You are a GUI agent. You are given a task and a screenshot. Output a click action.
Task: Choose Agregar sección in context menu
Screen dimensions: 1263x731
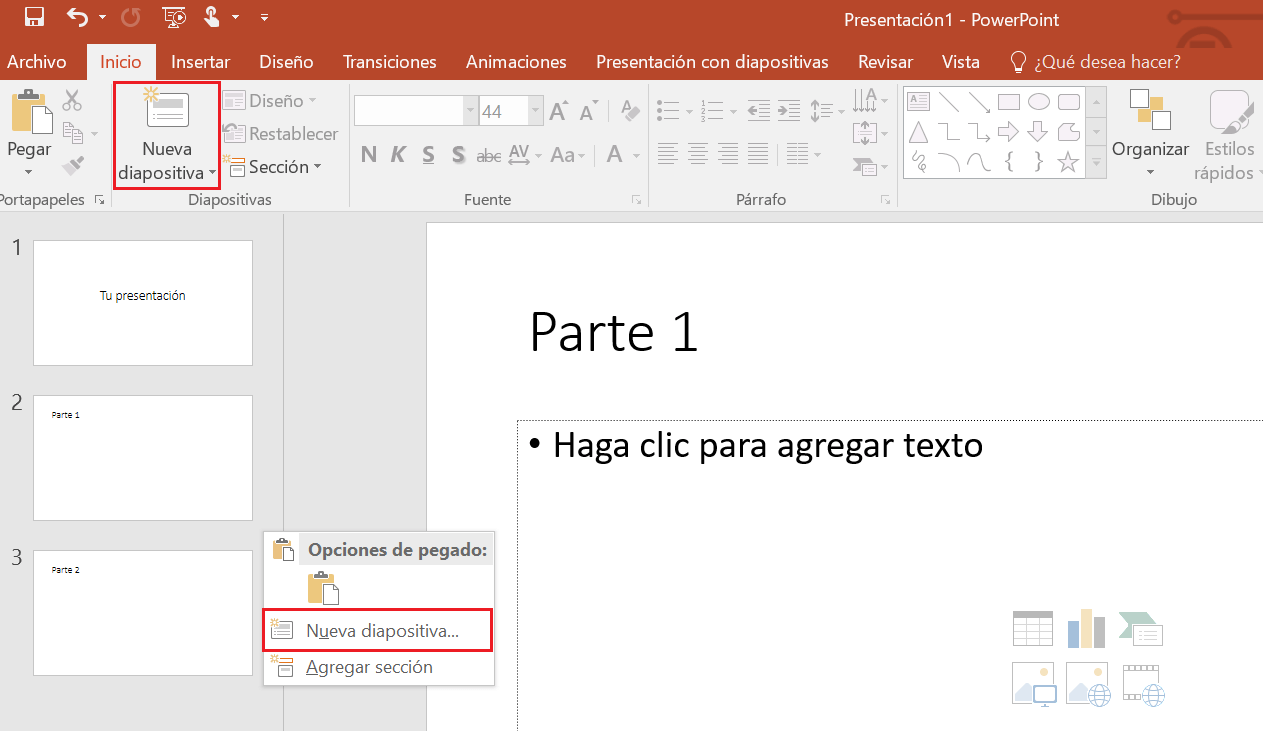378,667
